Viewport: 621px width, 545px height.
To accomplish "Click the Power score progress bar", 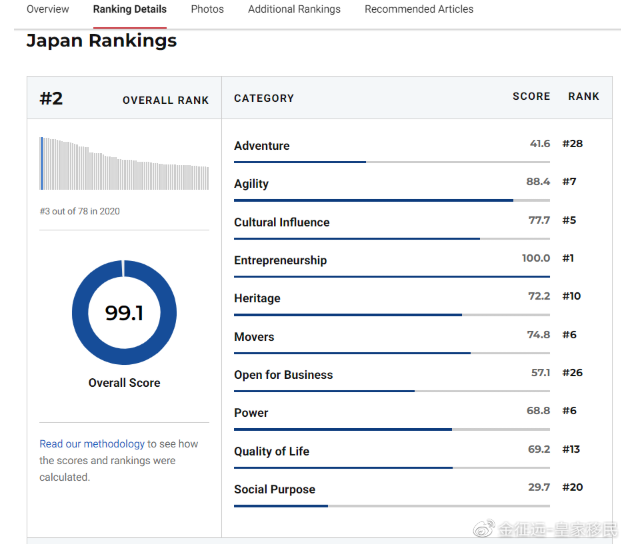I will coord(392,429).
